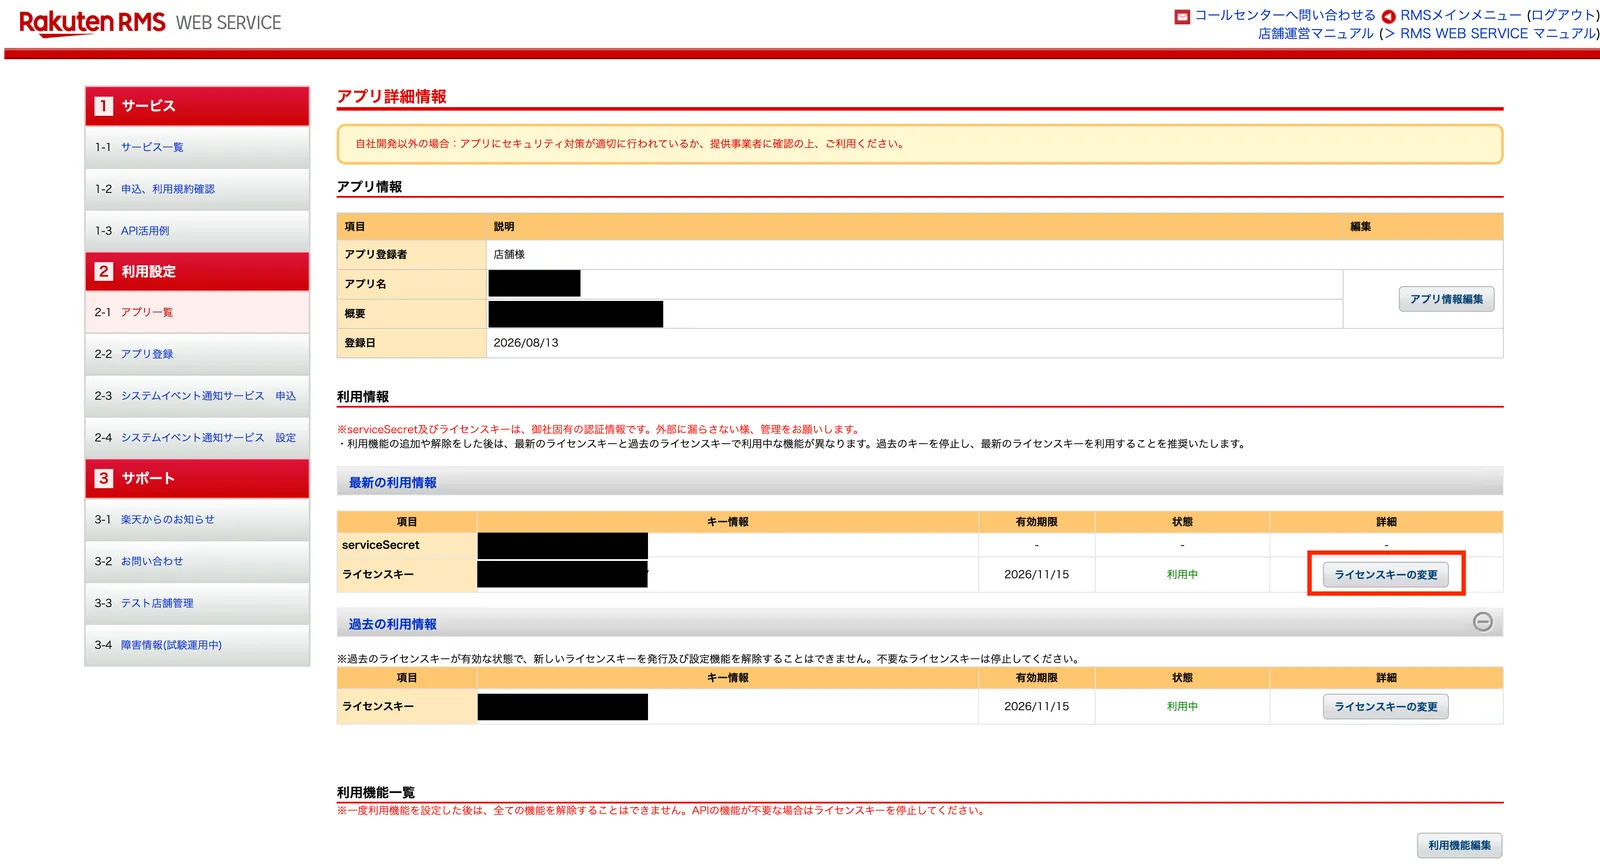Click 利用中 status in 過去の利用情報 table

pos(1182,707)
